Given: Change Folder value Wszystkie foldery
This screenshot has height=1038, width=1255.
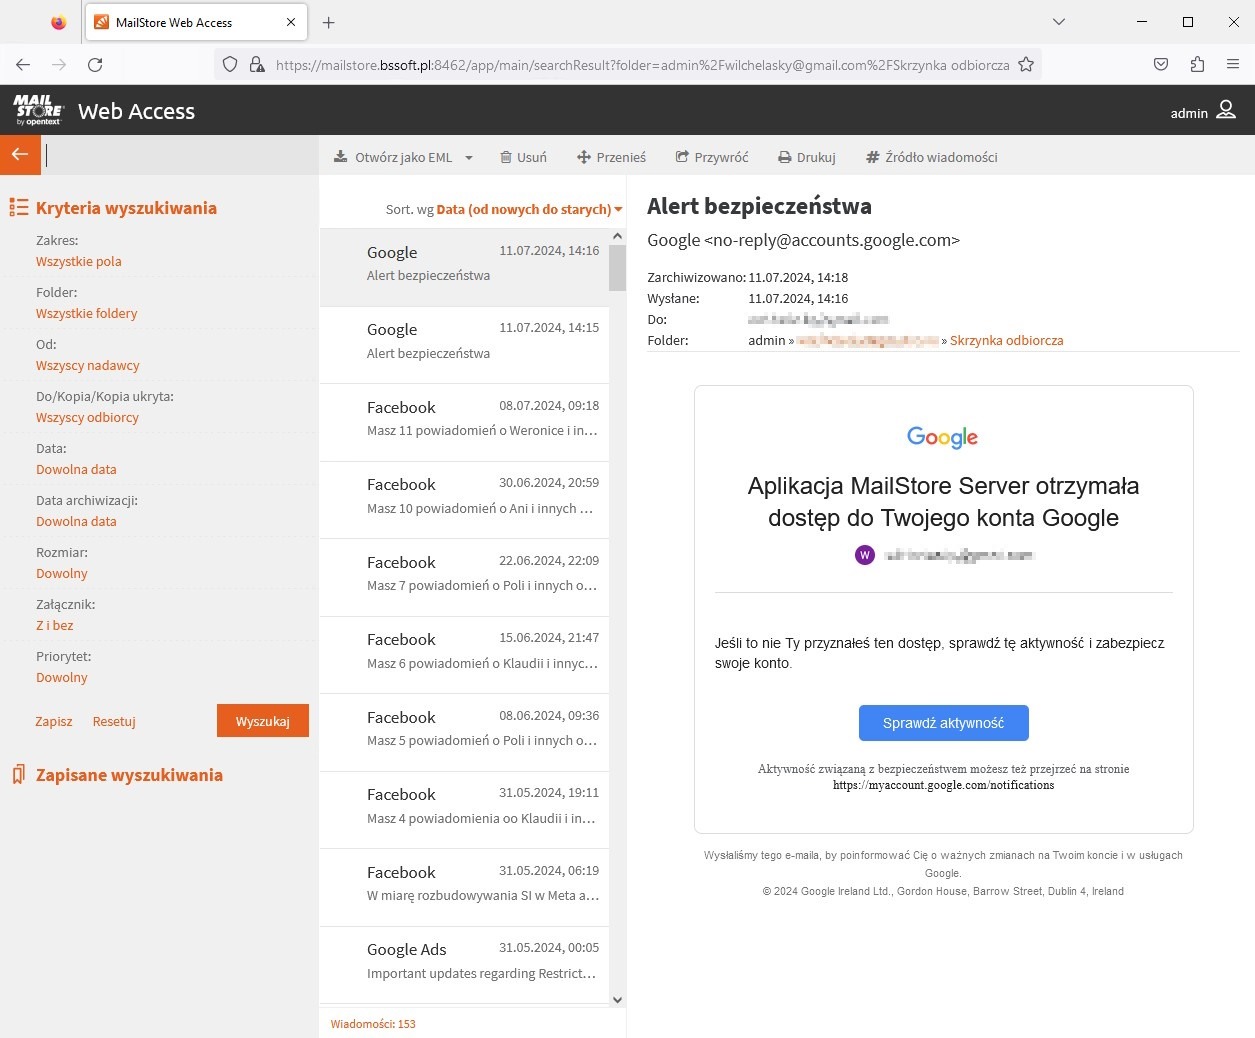Looking at the screenshot, I should [x=87, y=313].
